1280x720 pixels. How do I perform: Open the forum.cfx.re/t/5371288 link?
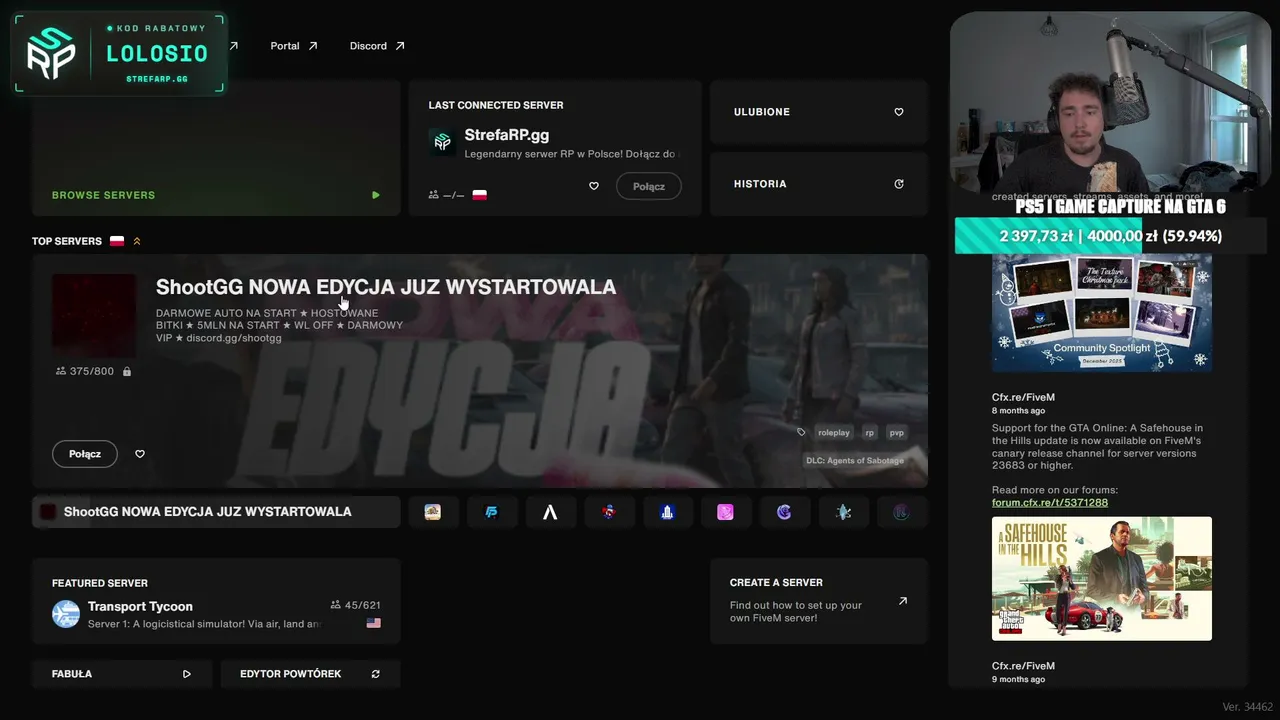pos(1050,502)
